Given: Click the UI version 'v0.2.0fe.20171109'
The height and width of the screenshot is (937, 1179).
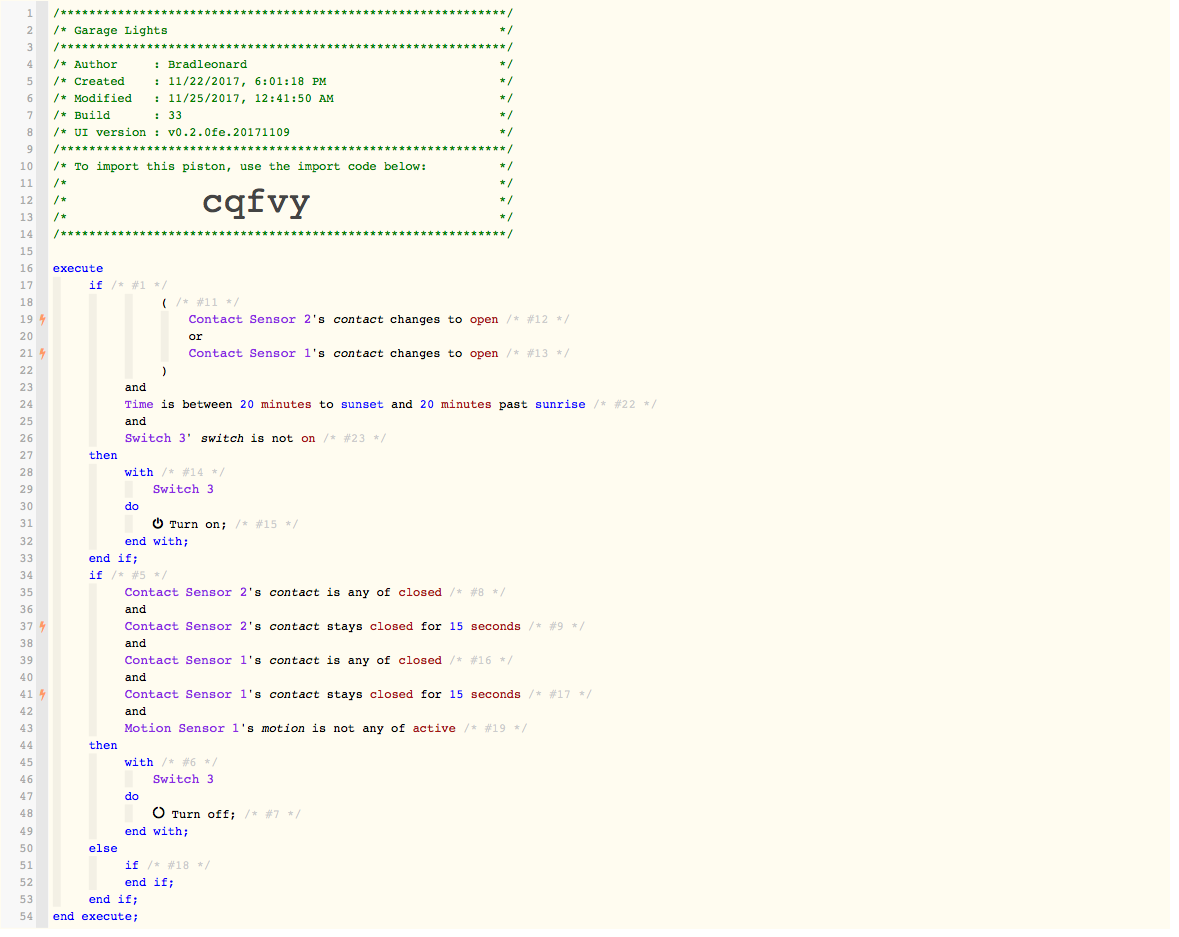Looking at the screenshot, I should 229,132.
